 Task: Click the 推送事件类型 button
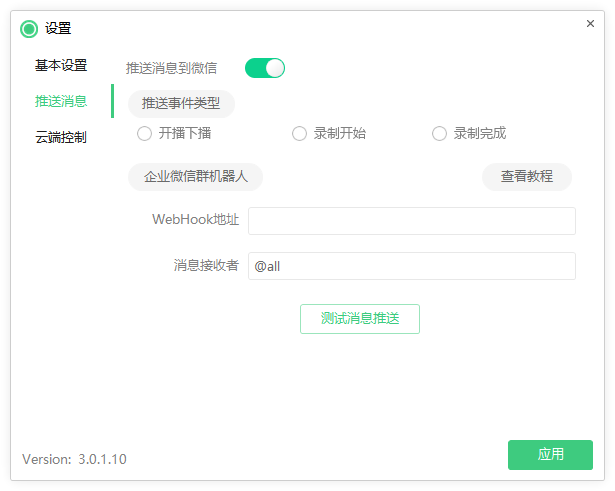181,103
